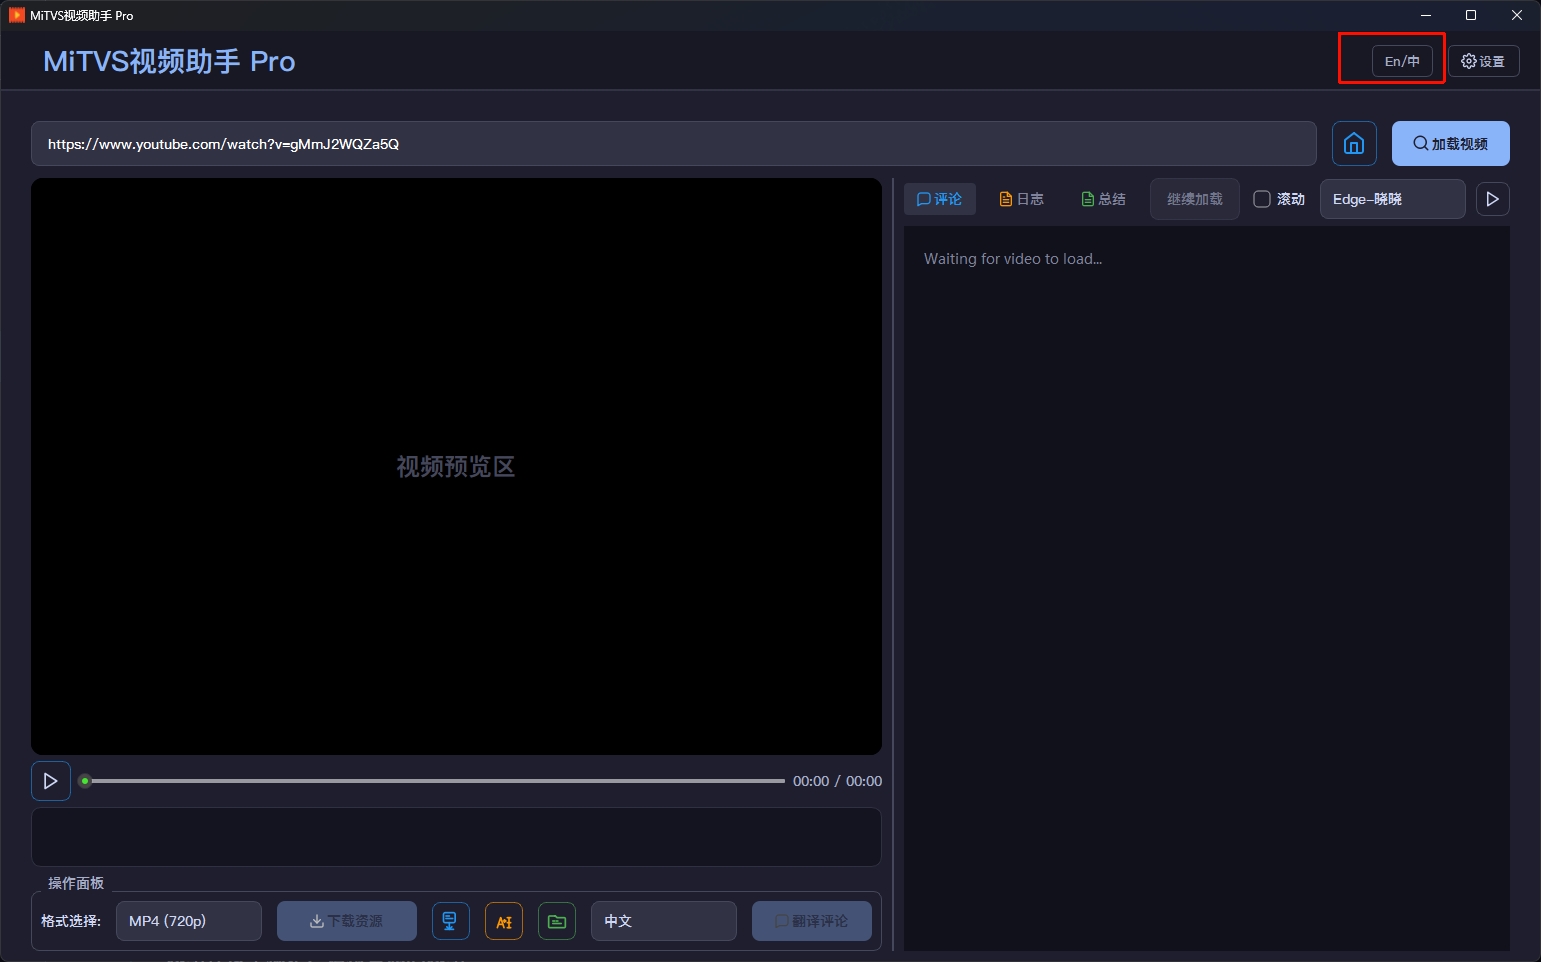
Task: Select the orange AI translation icon
Action: [504, 920]
